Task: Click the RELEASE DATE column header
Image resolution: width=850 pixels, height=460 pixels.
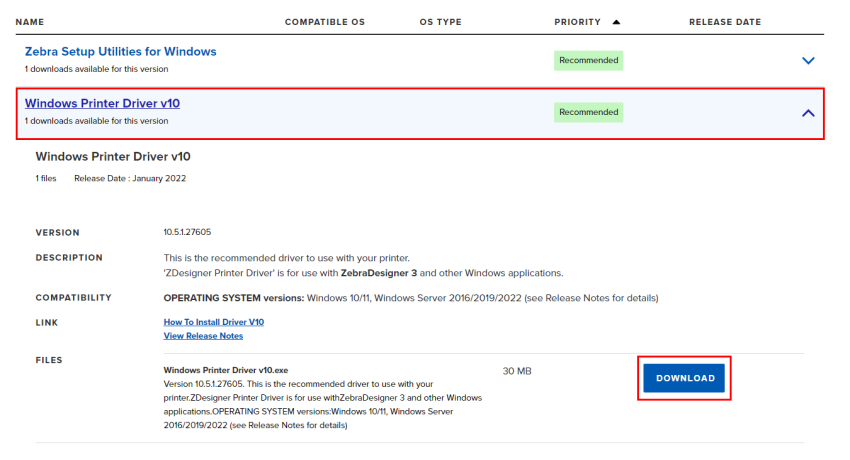Action: [725, 22]
